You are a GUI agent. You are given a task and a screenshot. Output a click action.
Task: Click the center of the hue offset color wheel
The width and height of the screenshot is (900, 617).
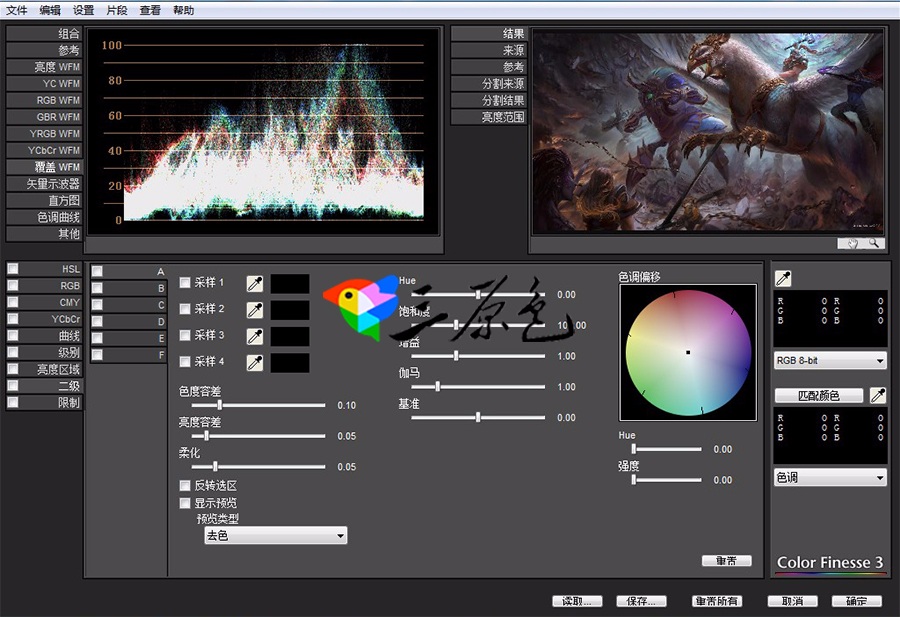(688, 352)
